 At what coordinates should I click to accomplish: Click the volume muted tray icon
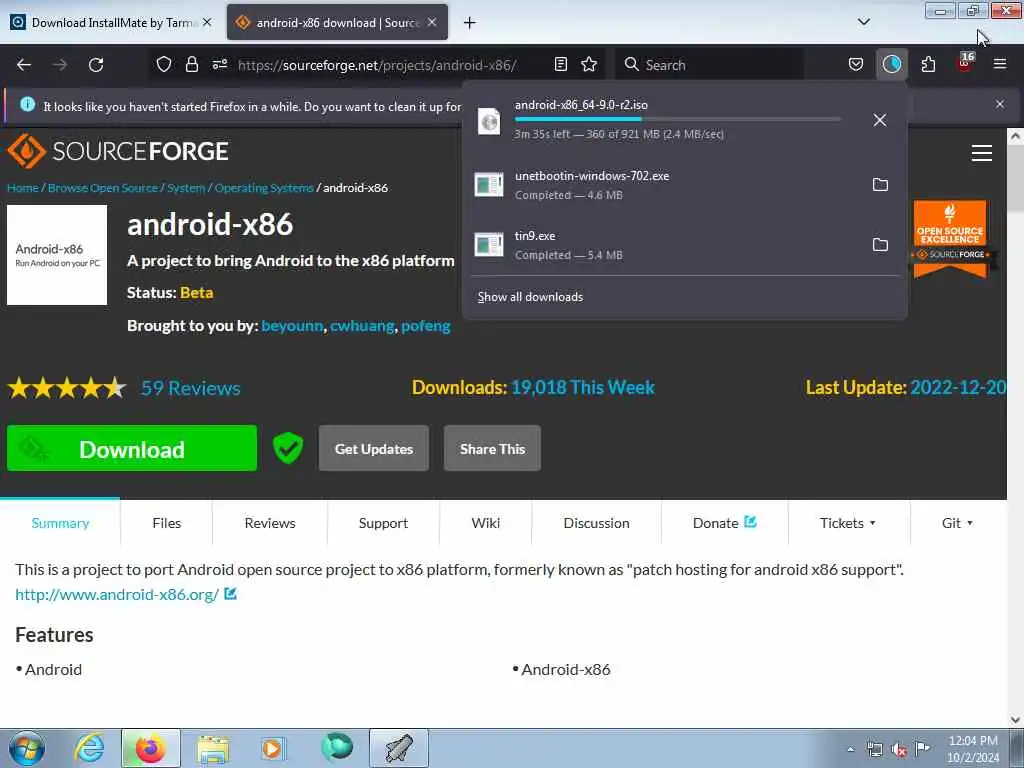899,750
